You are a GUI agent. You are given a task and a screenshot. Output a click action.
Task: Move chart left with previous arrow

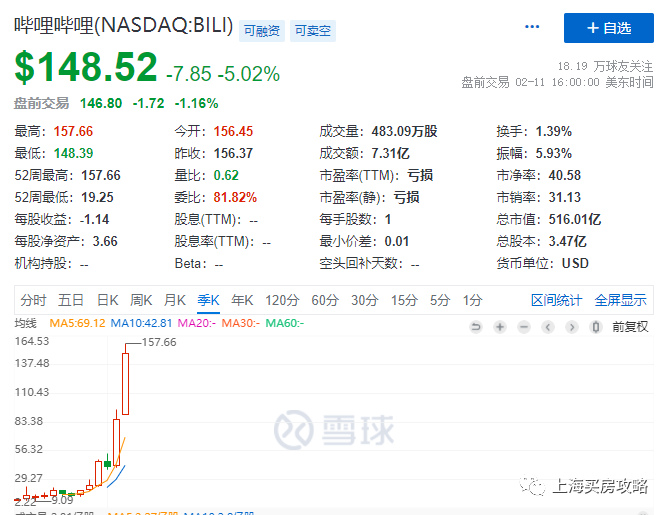pos(548,327)
